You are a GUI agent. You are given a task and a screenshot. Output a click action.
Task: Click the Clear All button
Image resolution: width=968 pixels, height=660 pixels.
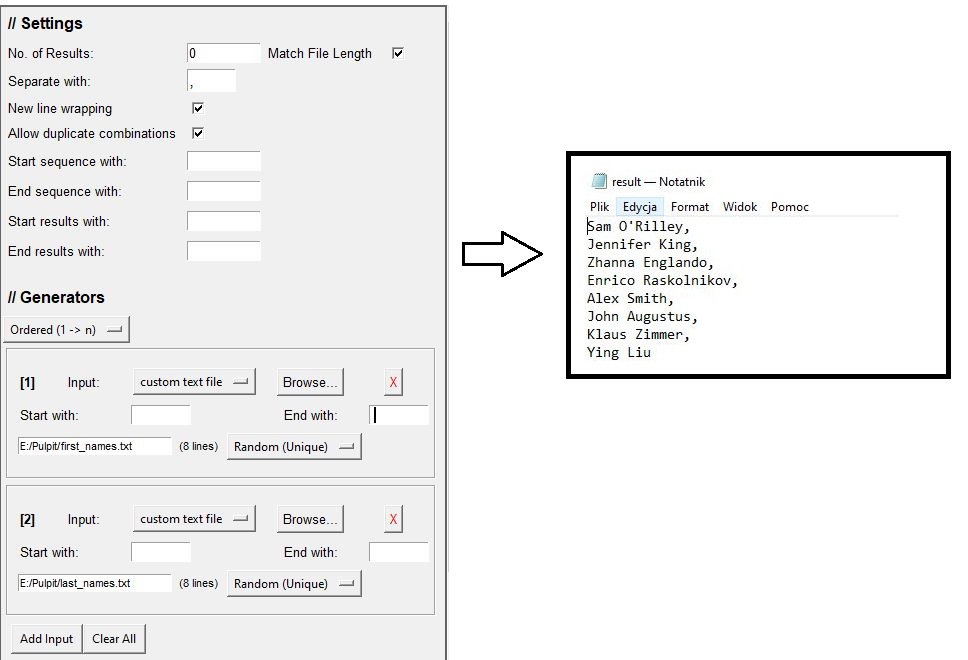tap(114, 639)
